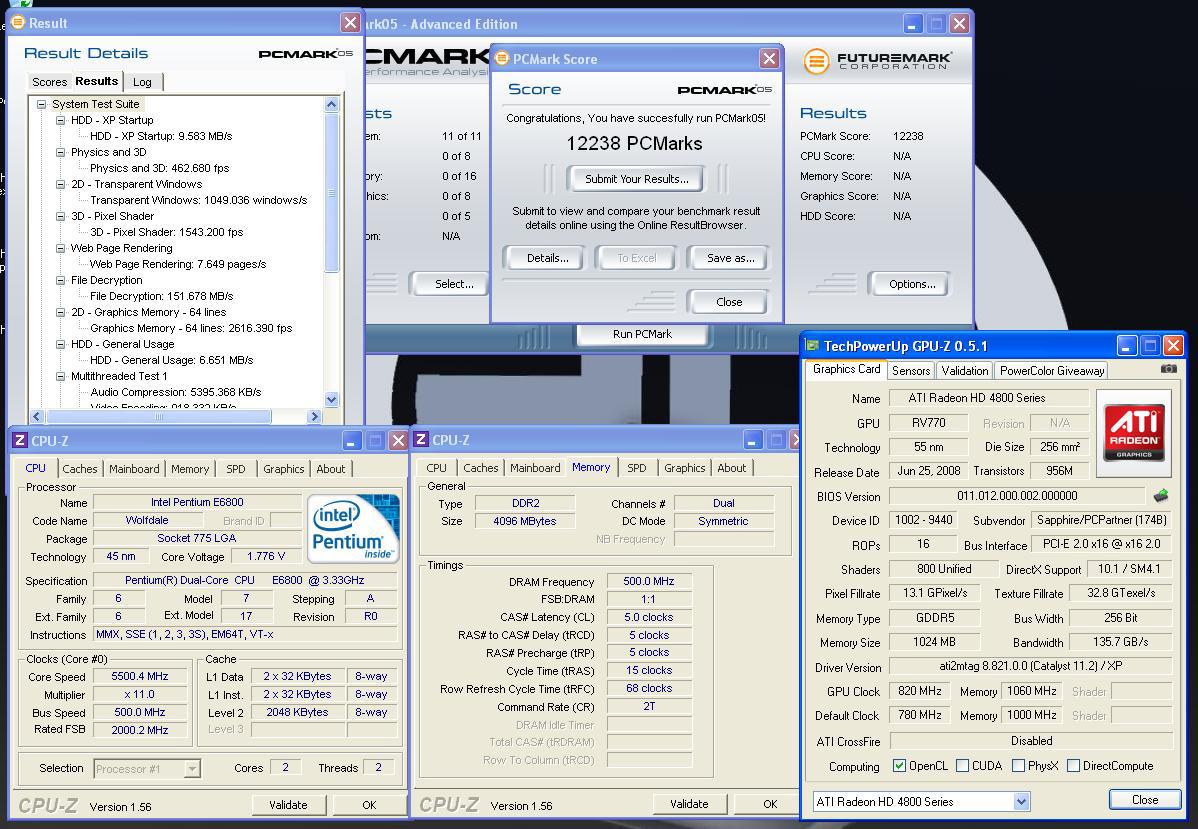Enable the OpenCL checkbox in GPU-Z
This screenshot has width=1198, height=829.
click(899, 766)
